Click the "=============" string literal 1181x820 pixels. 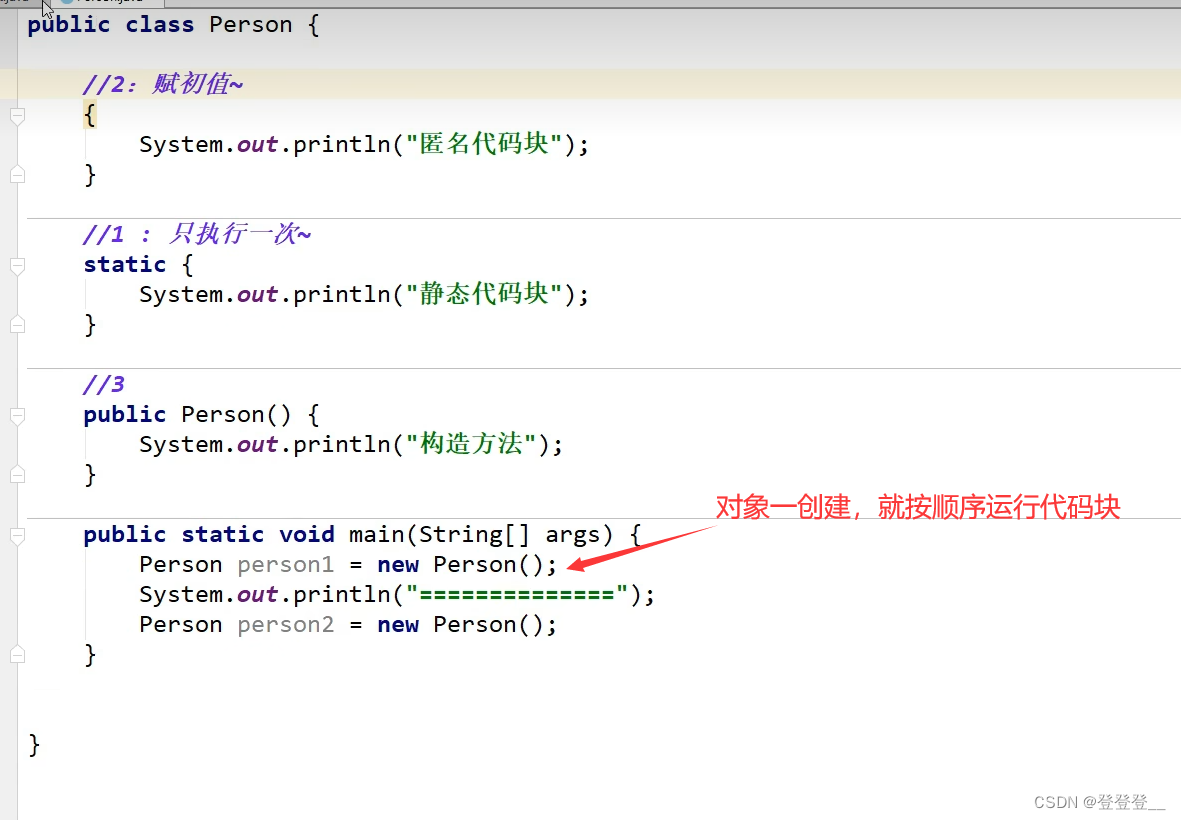517,595
